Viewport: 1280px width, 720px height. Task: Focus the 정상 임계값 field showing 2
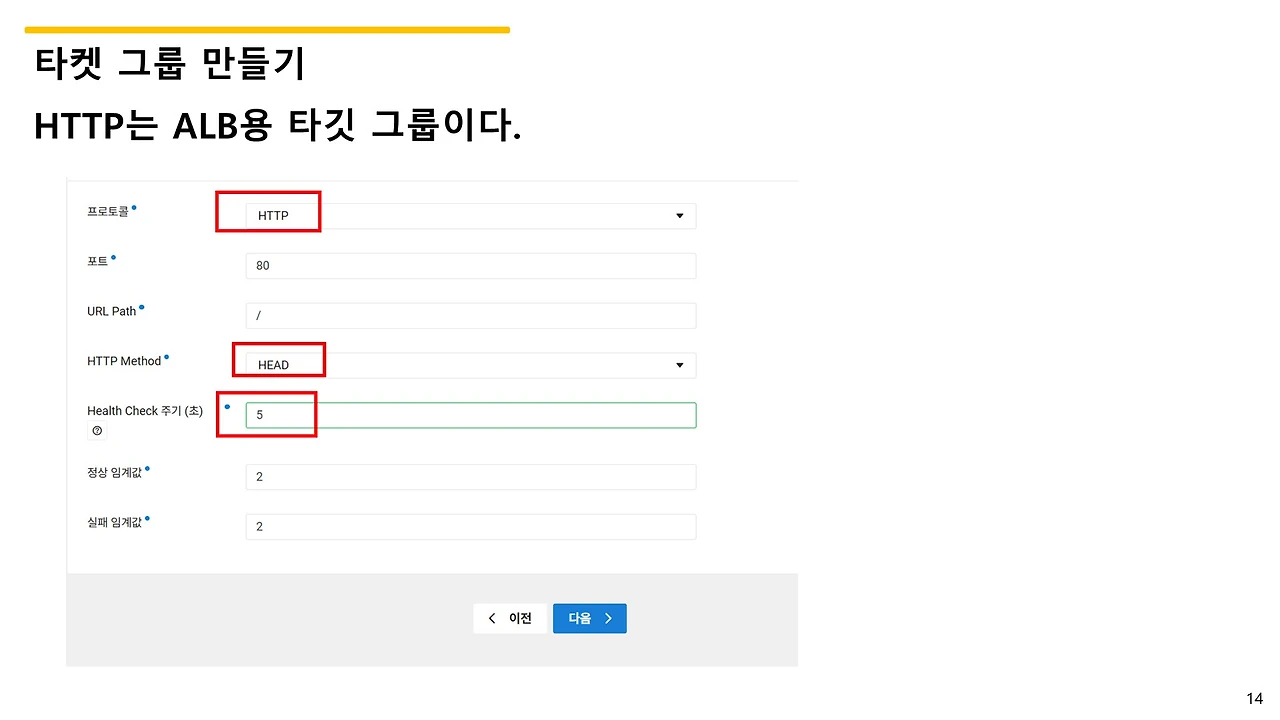tap(470, 476)
